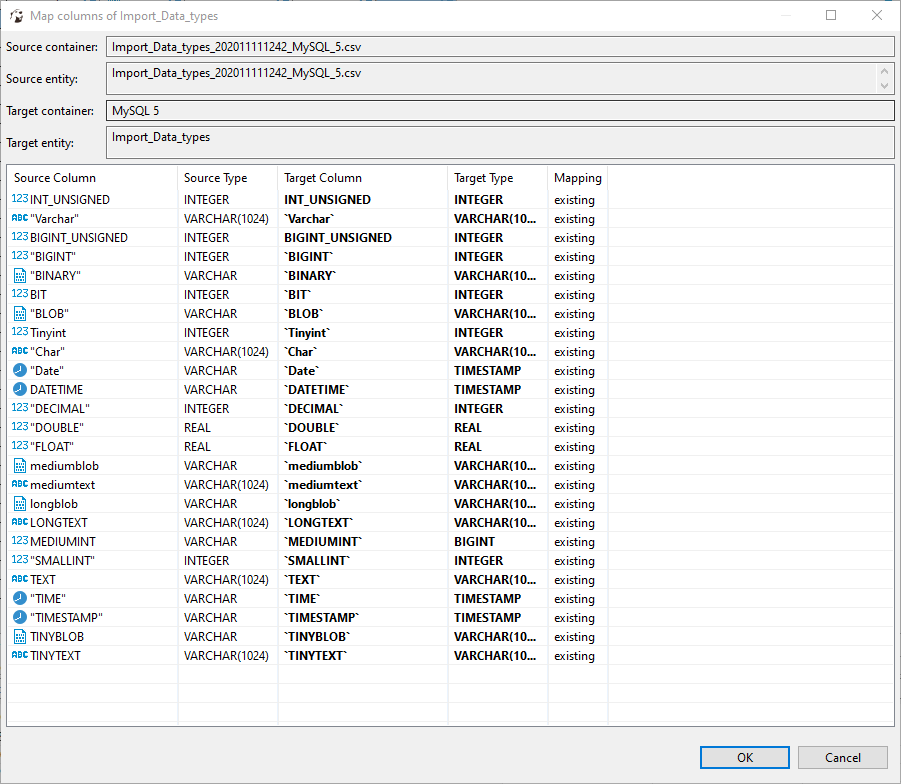The height and width of the screenshot is (784, 901).
Task: Click the 123 icon next to SMALLINT
Action: (18, 560)
